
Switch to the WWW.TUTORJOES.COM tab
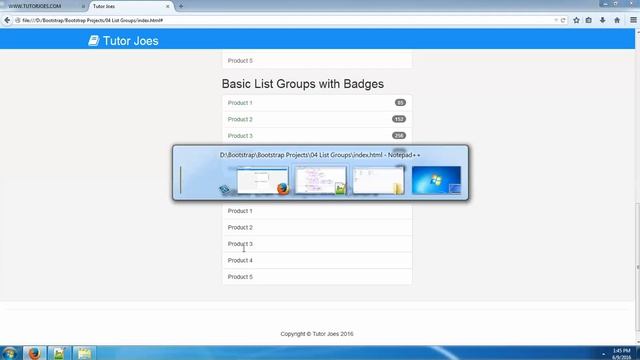(x=44, y=6)
